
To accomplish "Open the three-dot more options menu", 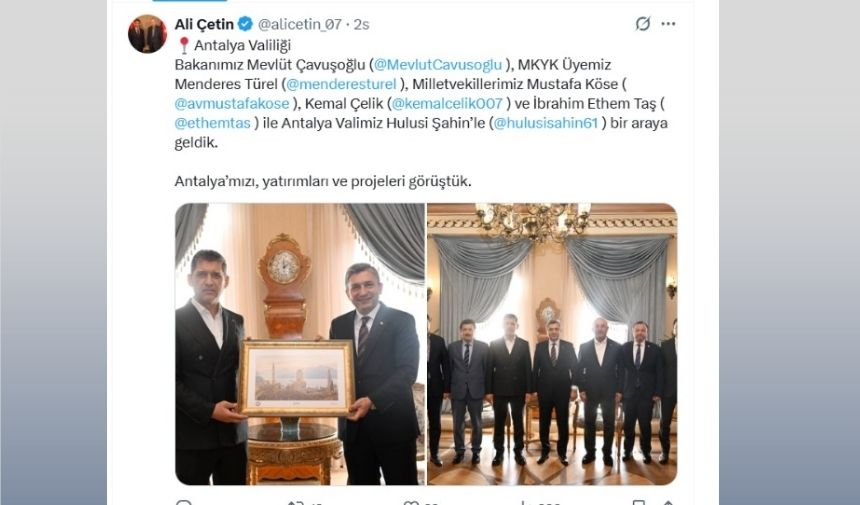I will [668, 24].
